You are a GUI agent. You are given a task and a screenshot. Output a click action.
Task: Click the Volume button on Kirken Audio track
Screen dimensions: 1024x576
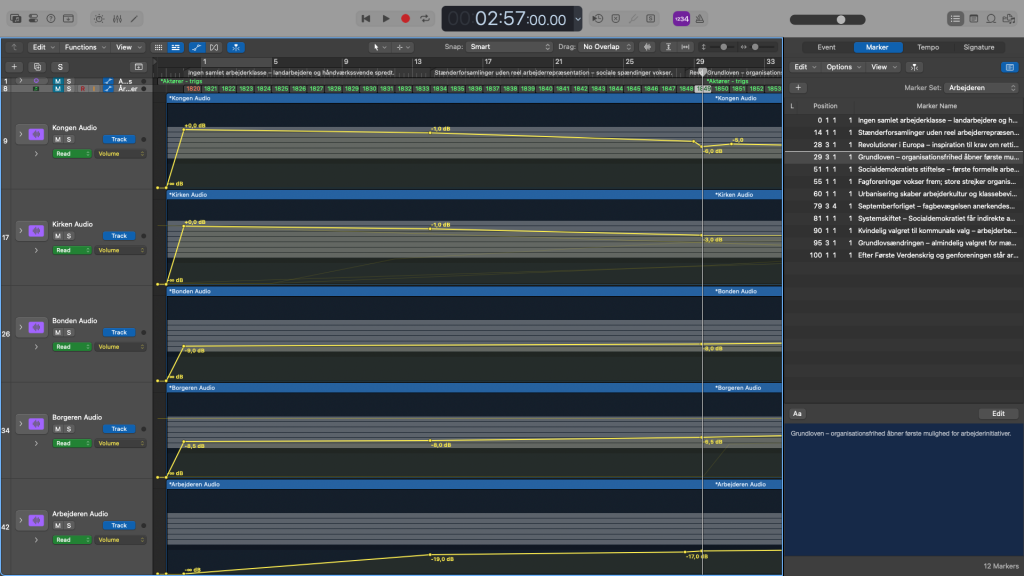point(119,250)
